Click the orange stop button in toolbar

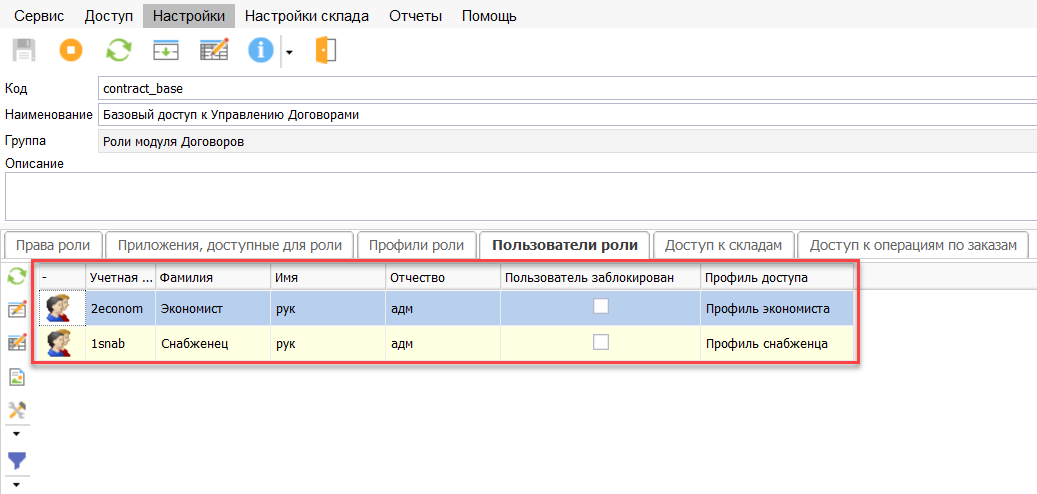pos(71,50)
